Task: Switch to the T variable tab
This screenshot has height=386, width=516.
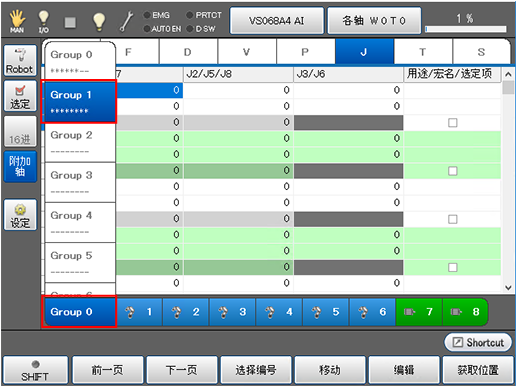Action: pyautogui.click(x=423, y=52)
